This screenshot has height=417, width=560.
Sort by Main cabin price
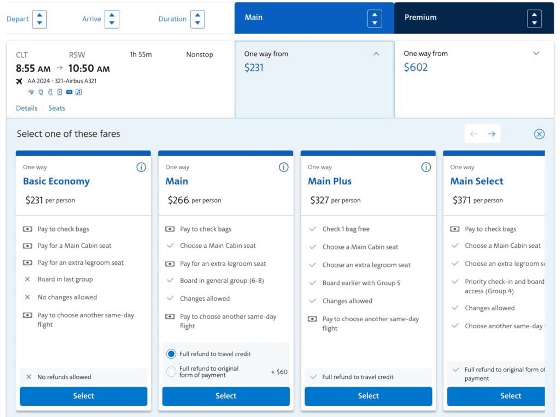[374, 19]
